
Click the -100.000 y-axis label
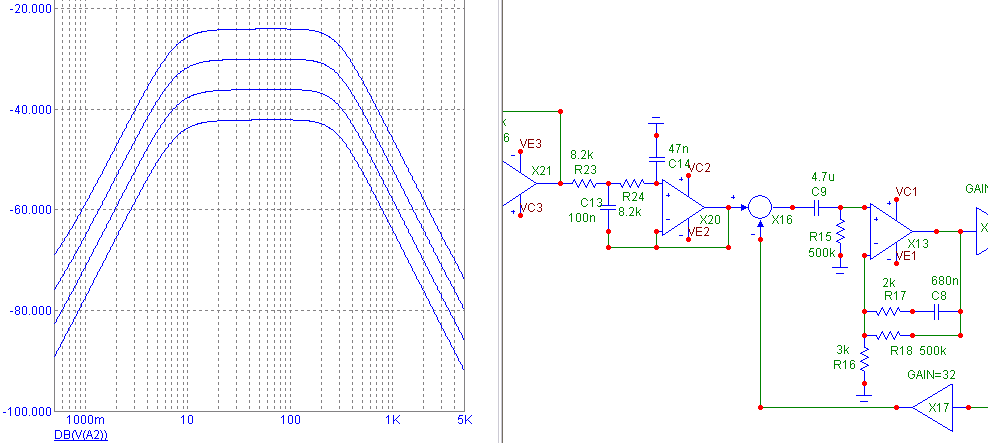25,411
